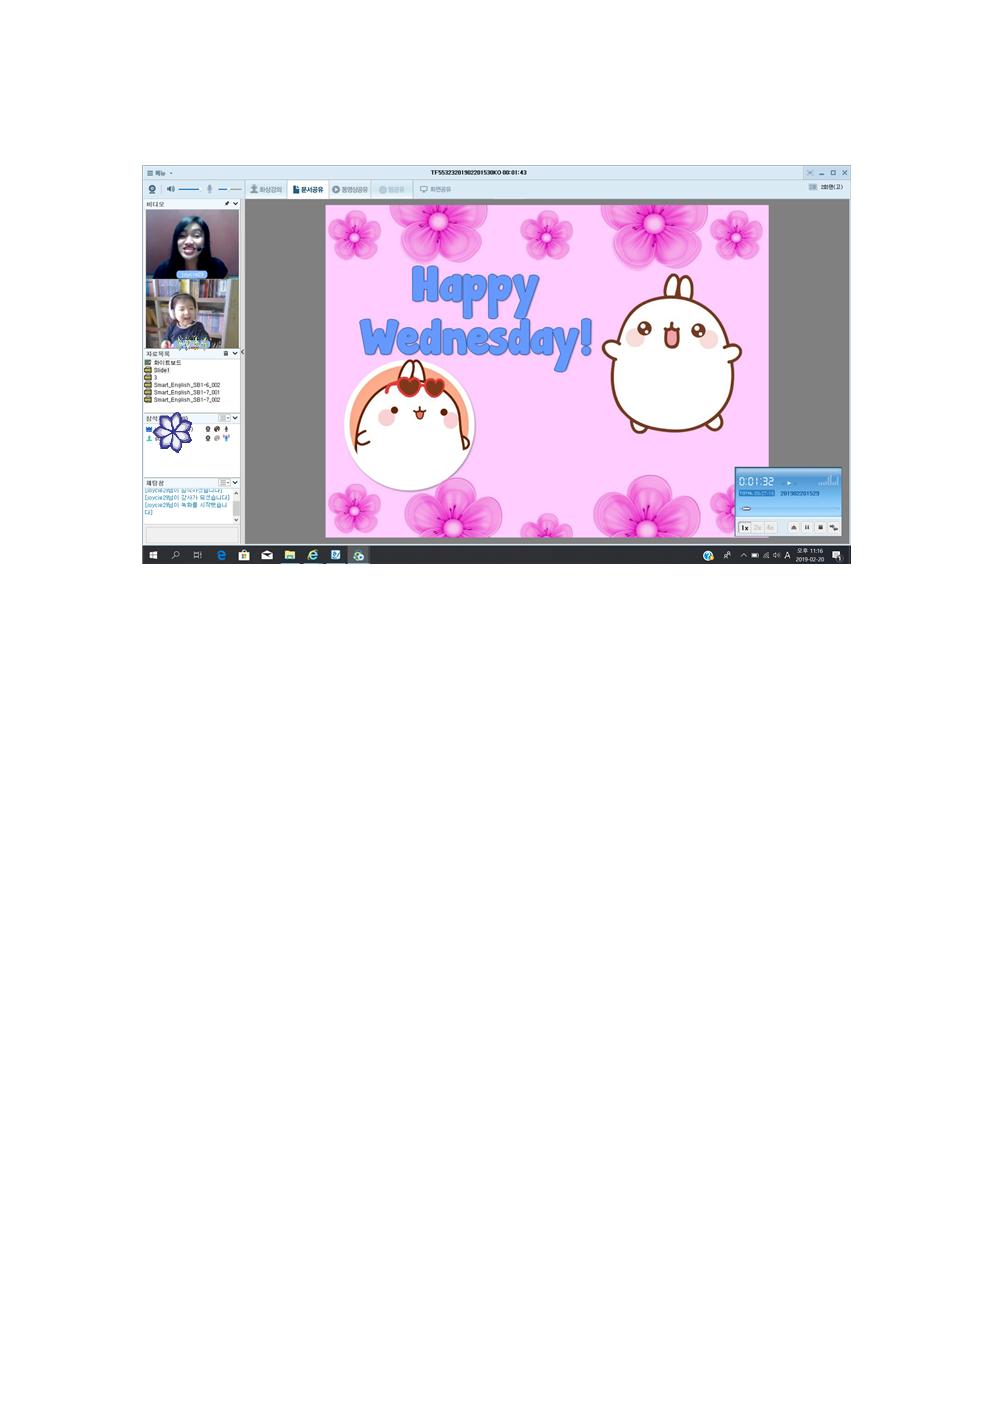Switch to the 동영상공유 tab
992x1403 pixels.
[x=350, y=189]
